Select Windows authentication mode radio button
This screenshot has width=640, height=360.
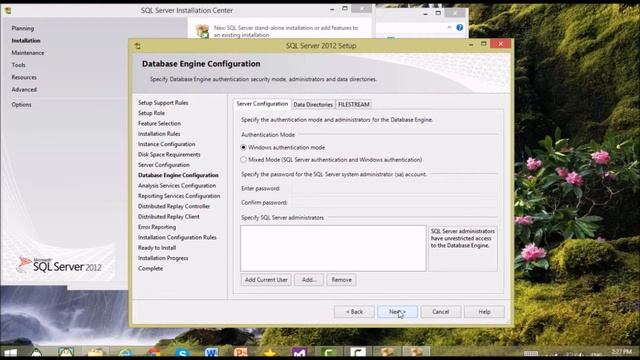[244, 147]
